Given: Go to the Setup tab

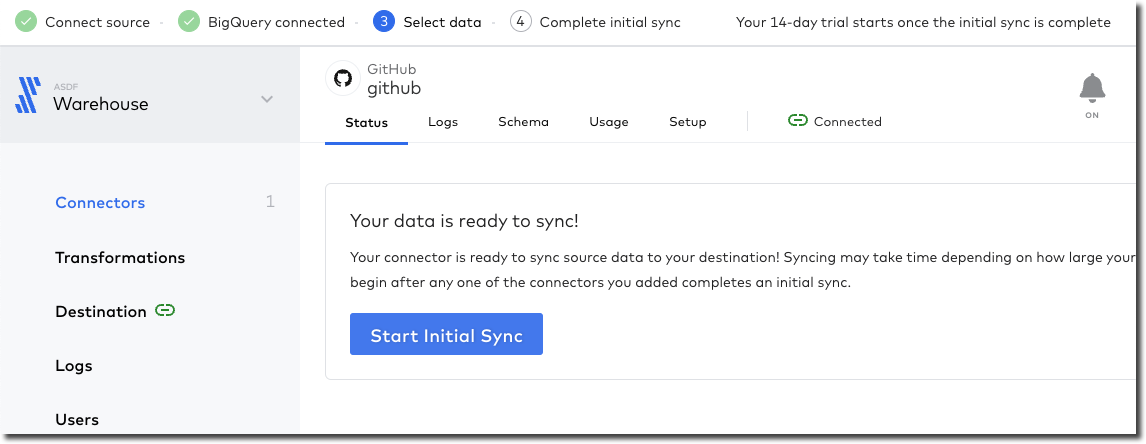Looking at the screenshot, I should 687,122.
